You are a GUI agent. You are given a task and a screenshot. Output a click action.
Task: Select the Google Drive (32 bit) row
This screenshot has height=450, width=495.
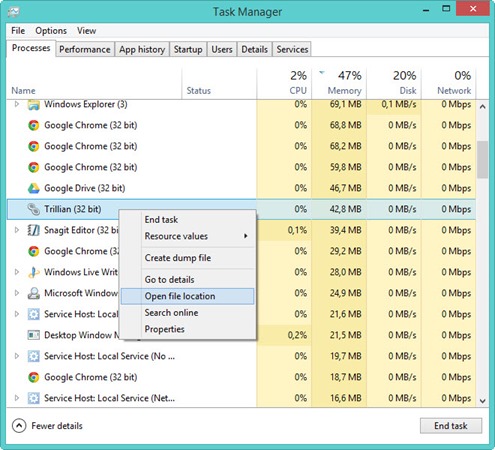[x=241, y=188]
